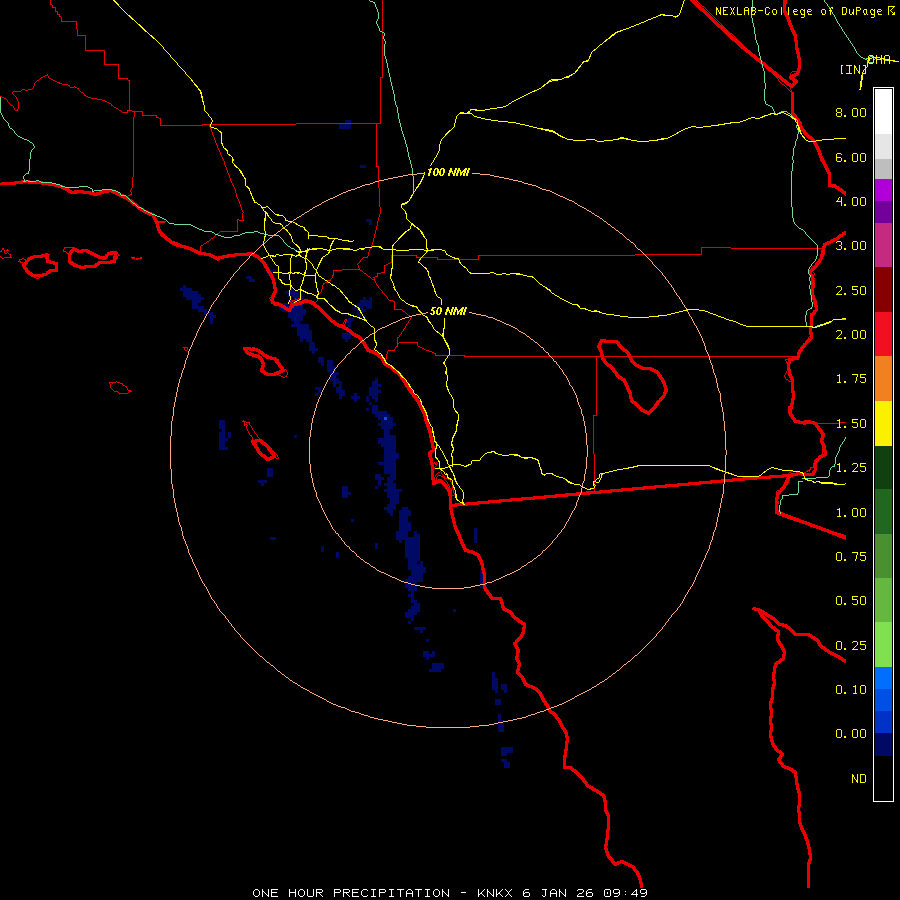Select the yellow legend swatch

coord(883,423)
